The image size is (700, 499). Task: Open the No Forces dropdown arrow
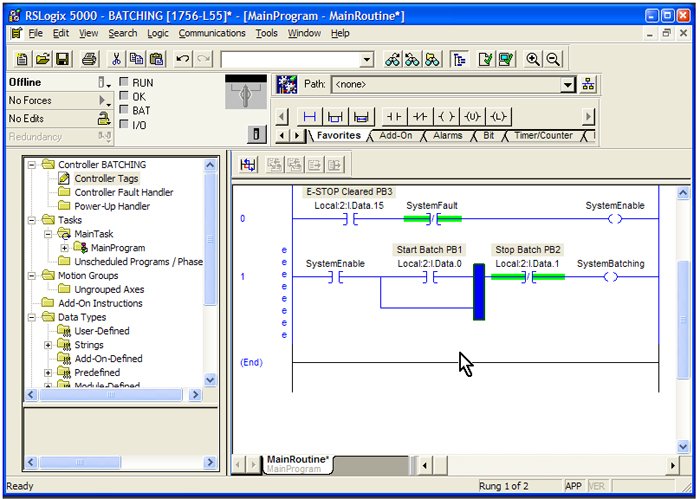click(104, 100)
